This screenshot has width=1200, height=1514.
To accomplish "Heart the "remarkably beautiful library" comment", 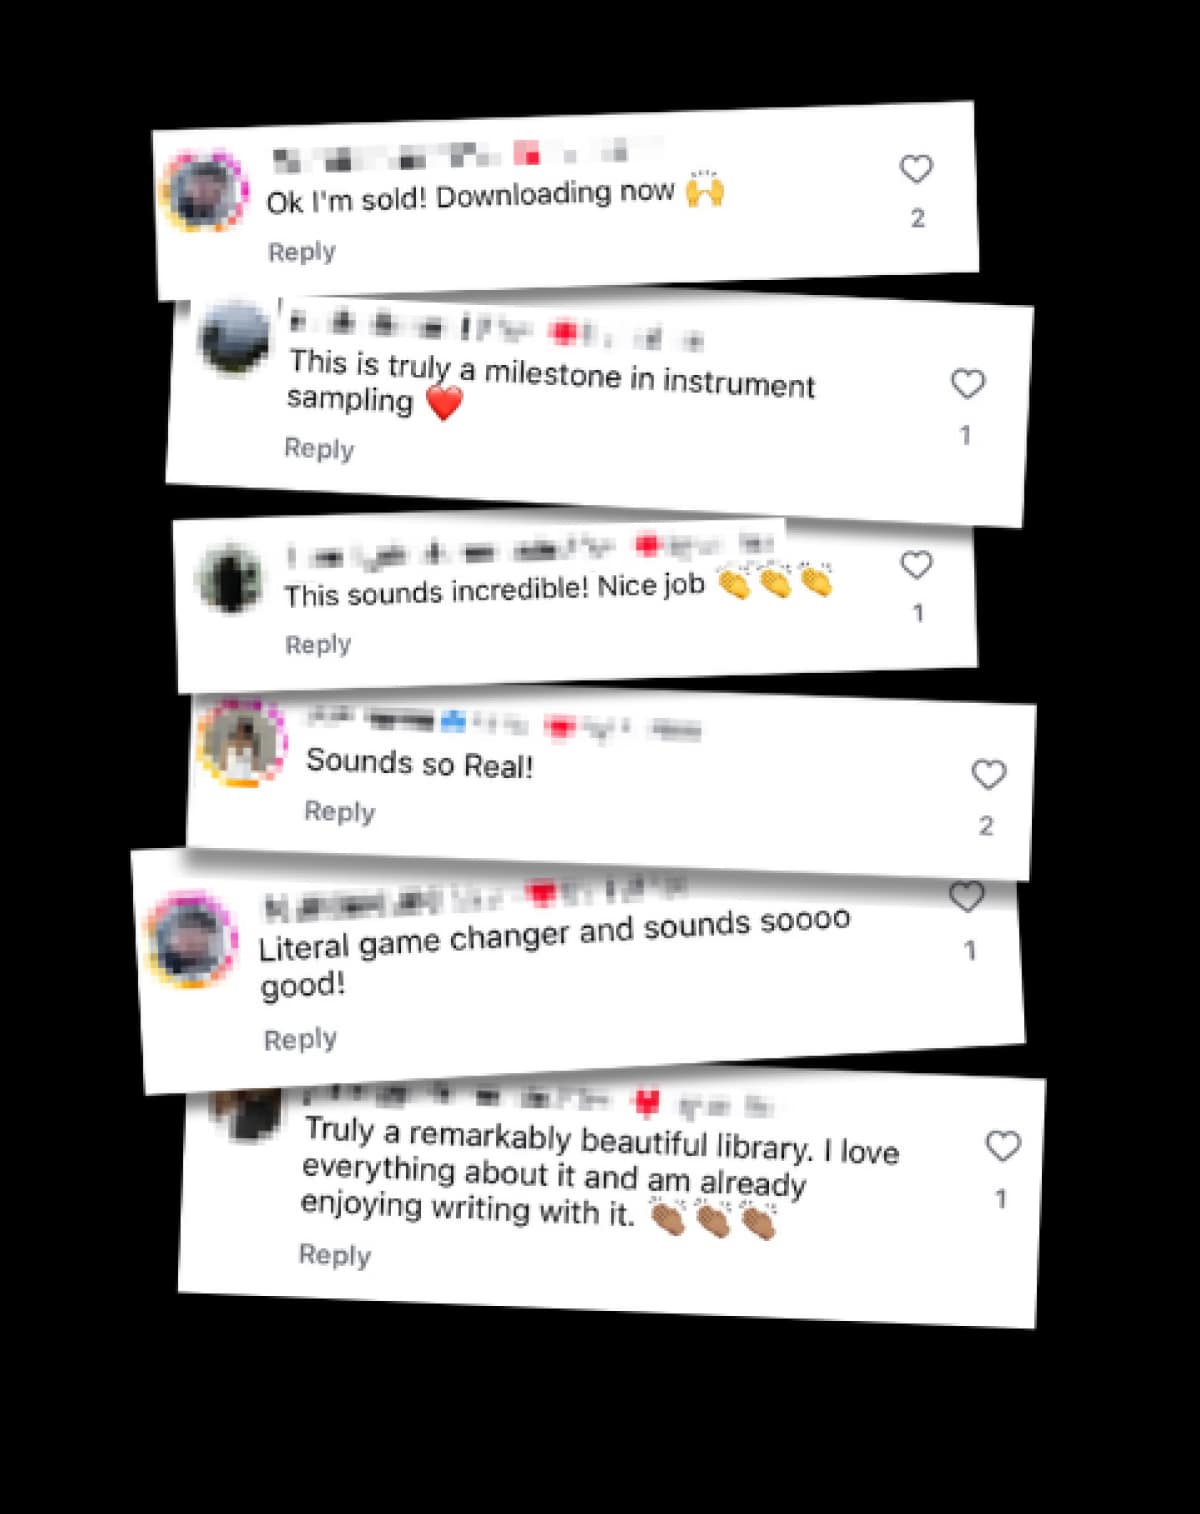I will [1003, 1146].
